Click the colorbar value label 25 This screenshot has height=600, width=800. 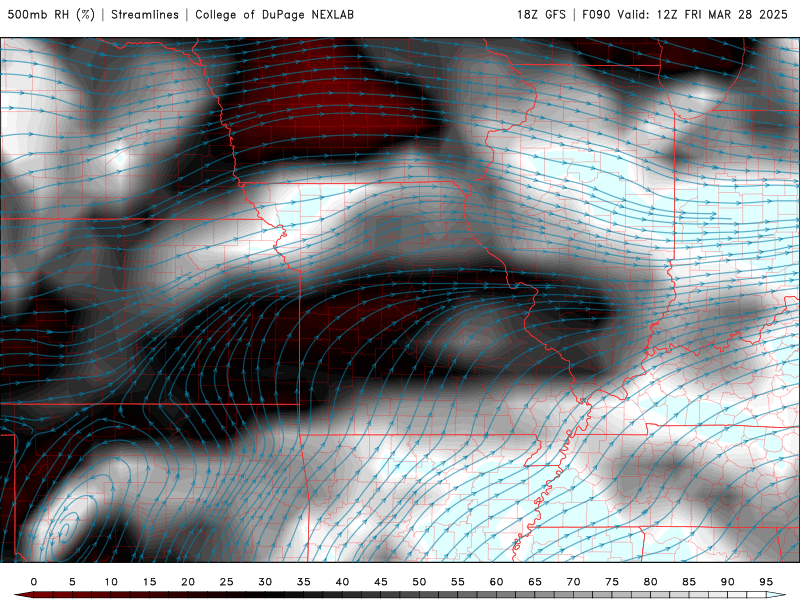click(227, 582)
